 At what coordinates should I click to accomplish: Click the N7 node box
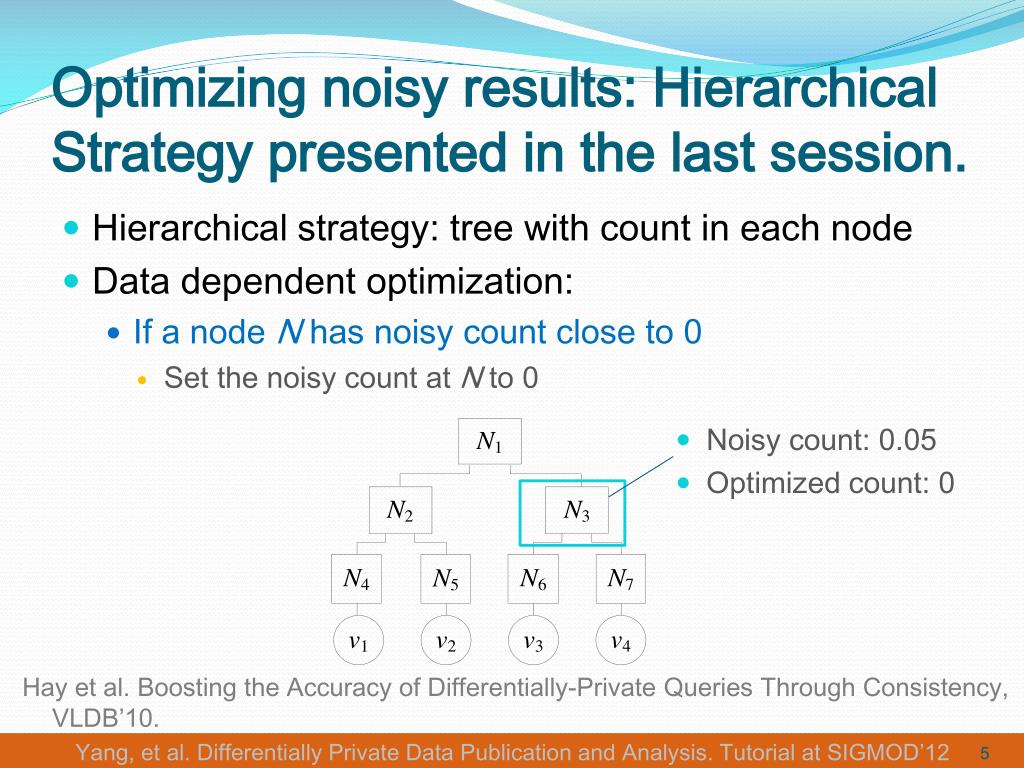coord(620,579)
